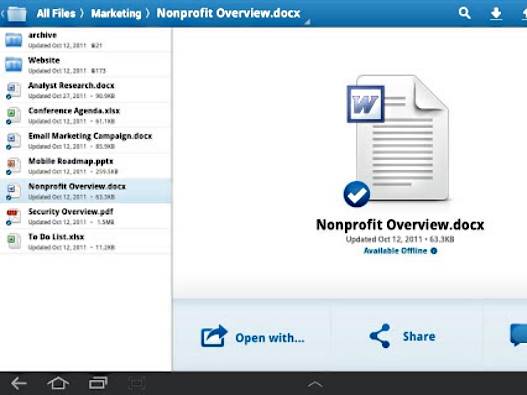The width and height of the screenshot is (527, 395).
Task: Tap the Available Offline info icon
Action: tap(434, 251)
